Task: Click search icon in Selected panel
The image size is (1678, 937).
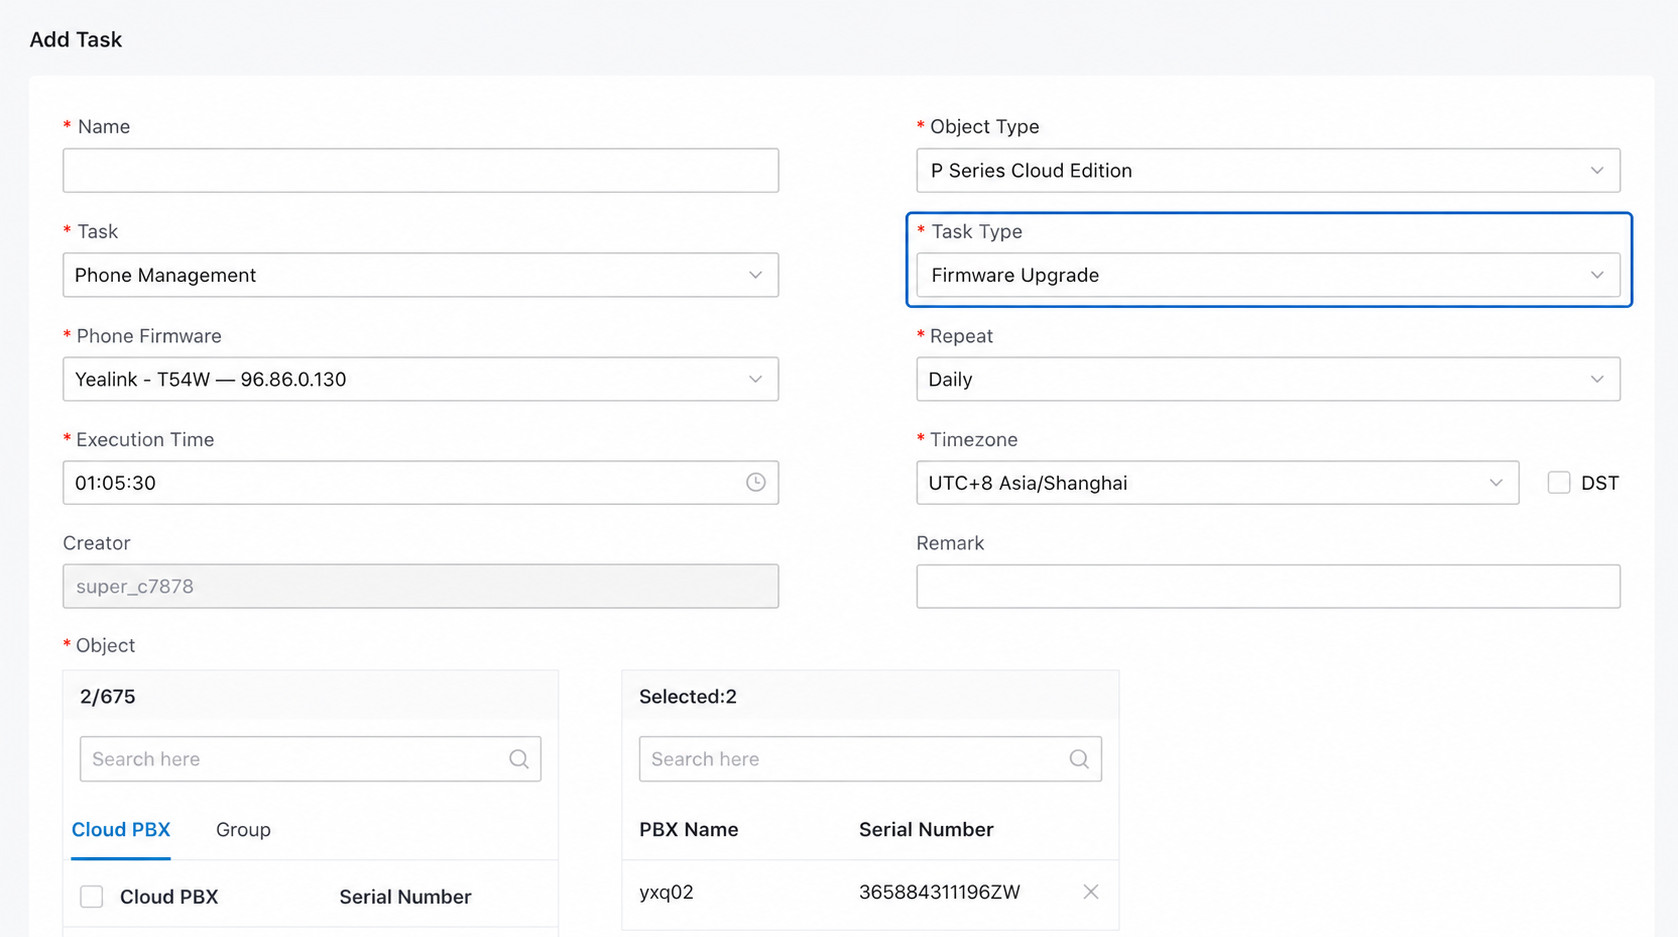Action: point(1078,759)
